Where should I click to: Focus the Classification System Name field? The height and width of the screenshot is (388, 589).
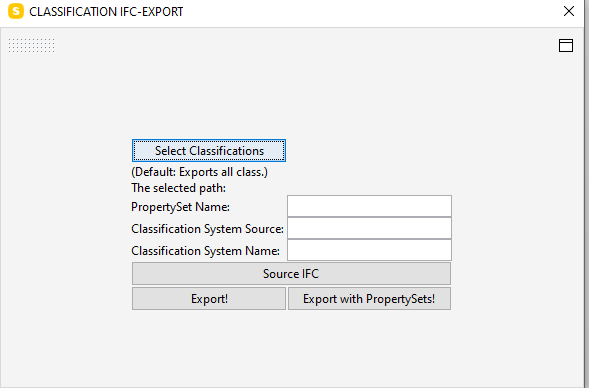[369, 250]
